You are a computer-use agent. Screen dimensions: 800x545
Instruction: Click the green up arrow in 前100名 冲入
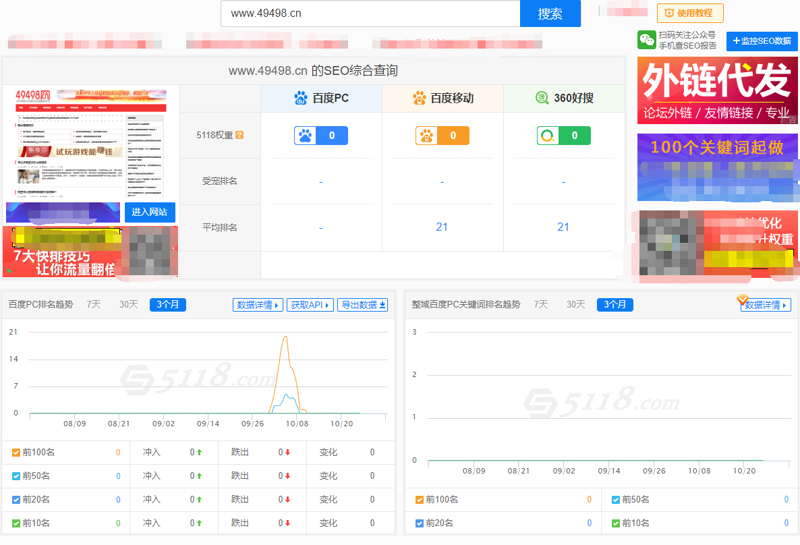pos(199,452)
